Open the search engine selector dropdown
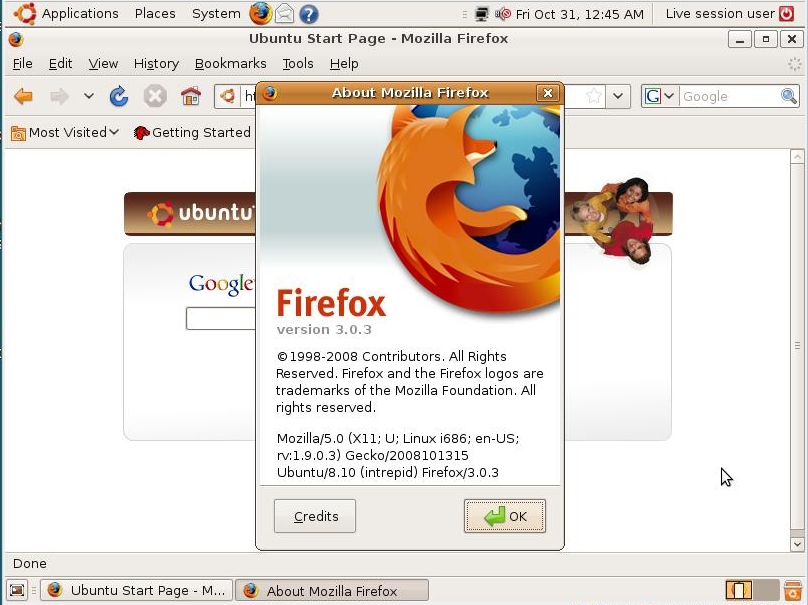Viewport: 808px width, 605px height. pyautogui.click(x=660, y=96)
